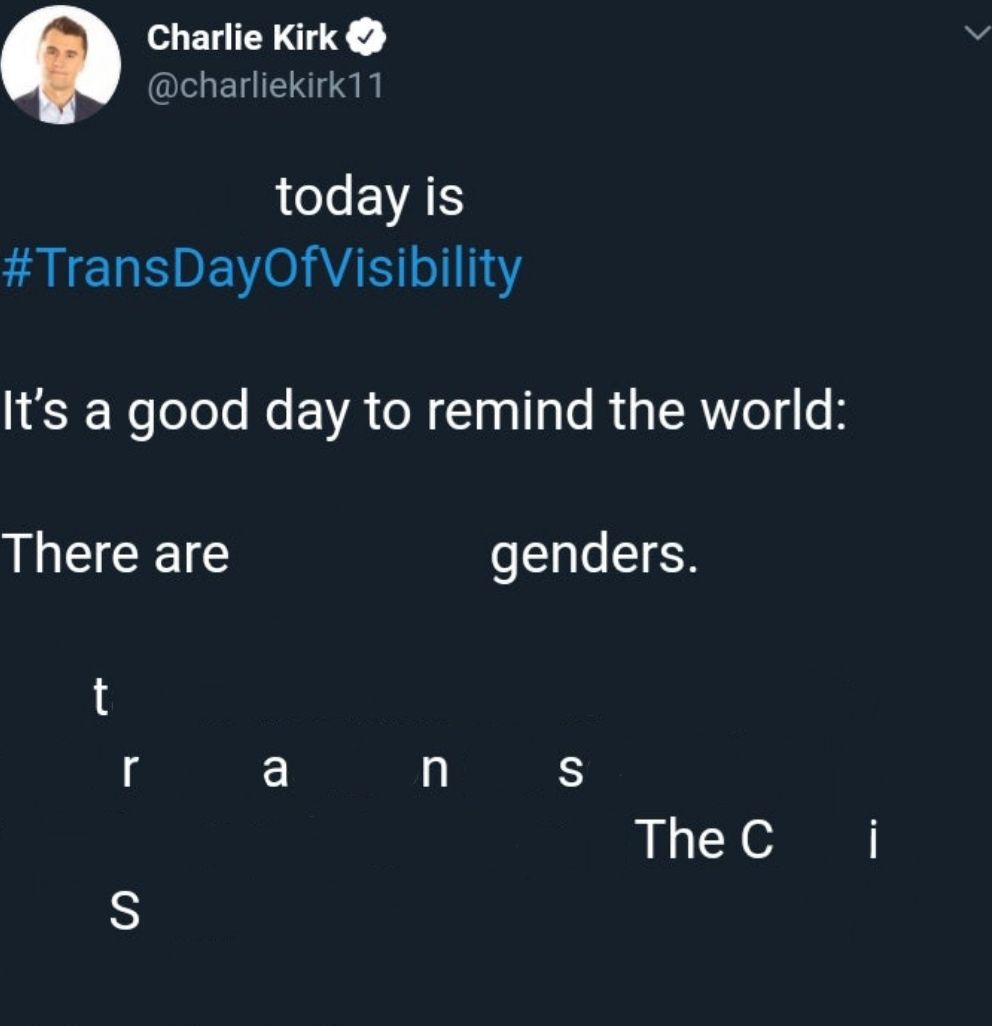
Task: Click the text 'The C' near the bottom
Action: pyautogui.click(x=704, y=840)
